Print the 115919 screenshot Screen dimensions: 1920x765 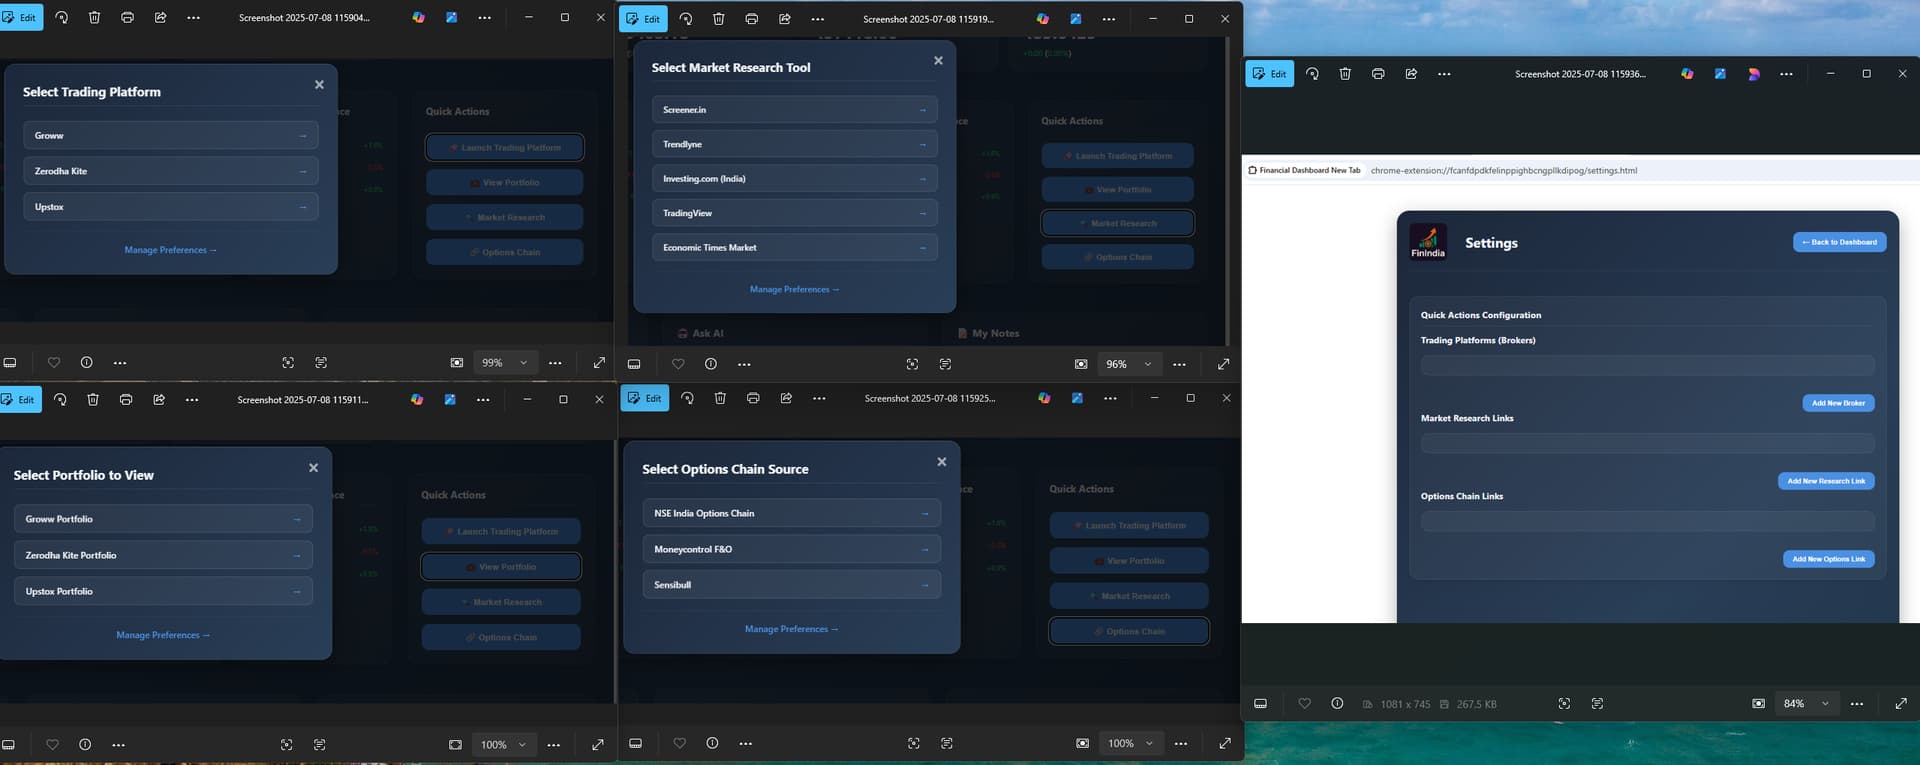coord(752,19)
